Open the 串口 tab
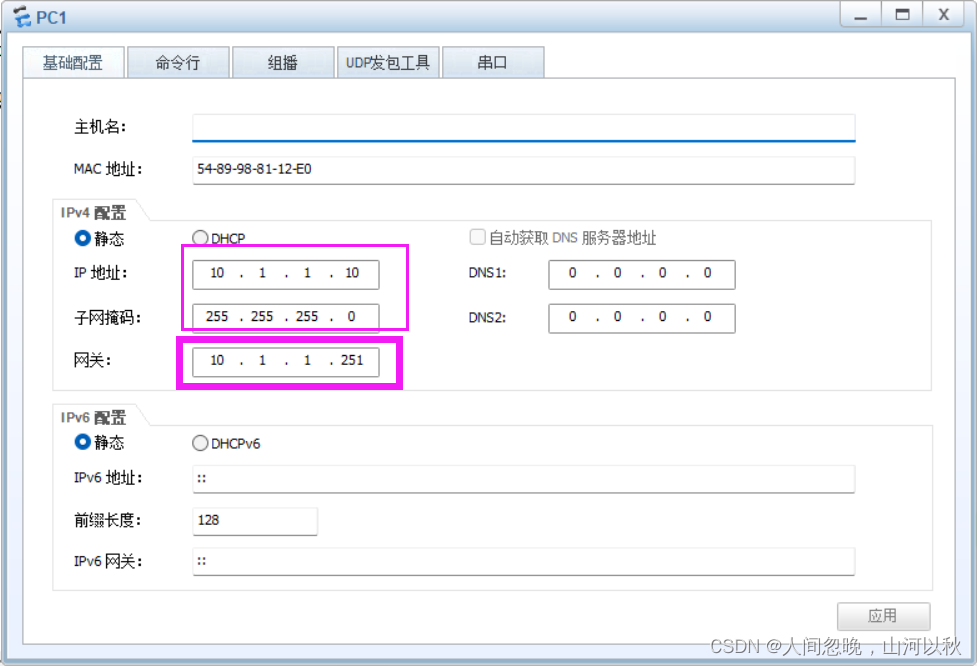Screen dimensions: 977x666 493,62
